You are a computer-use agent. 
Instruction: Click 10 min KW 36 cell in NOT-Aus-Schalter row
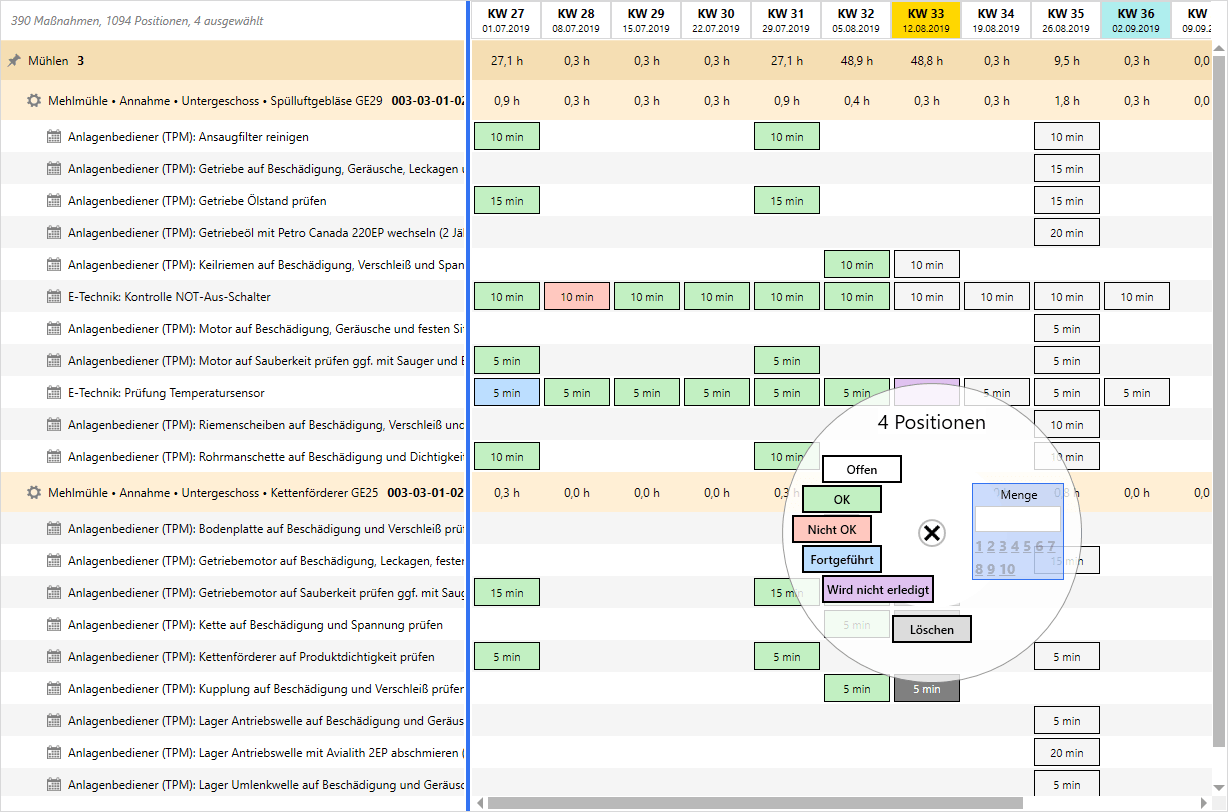pos(1137,297)
